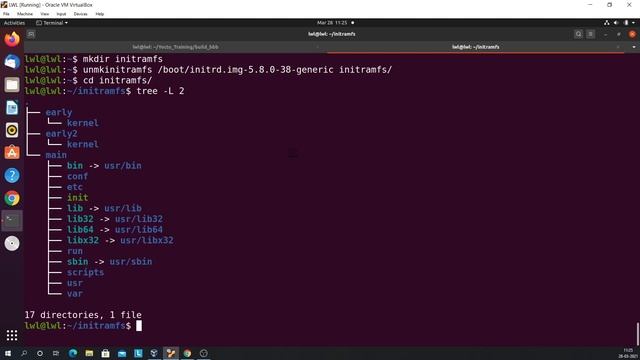Screen dimensions: 640x360
Task: Click the 'early2' directory entry
Action: pyautogui.click(x=62, y=133)
